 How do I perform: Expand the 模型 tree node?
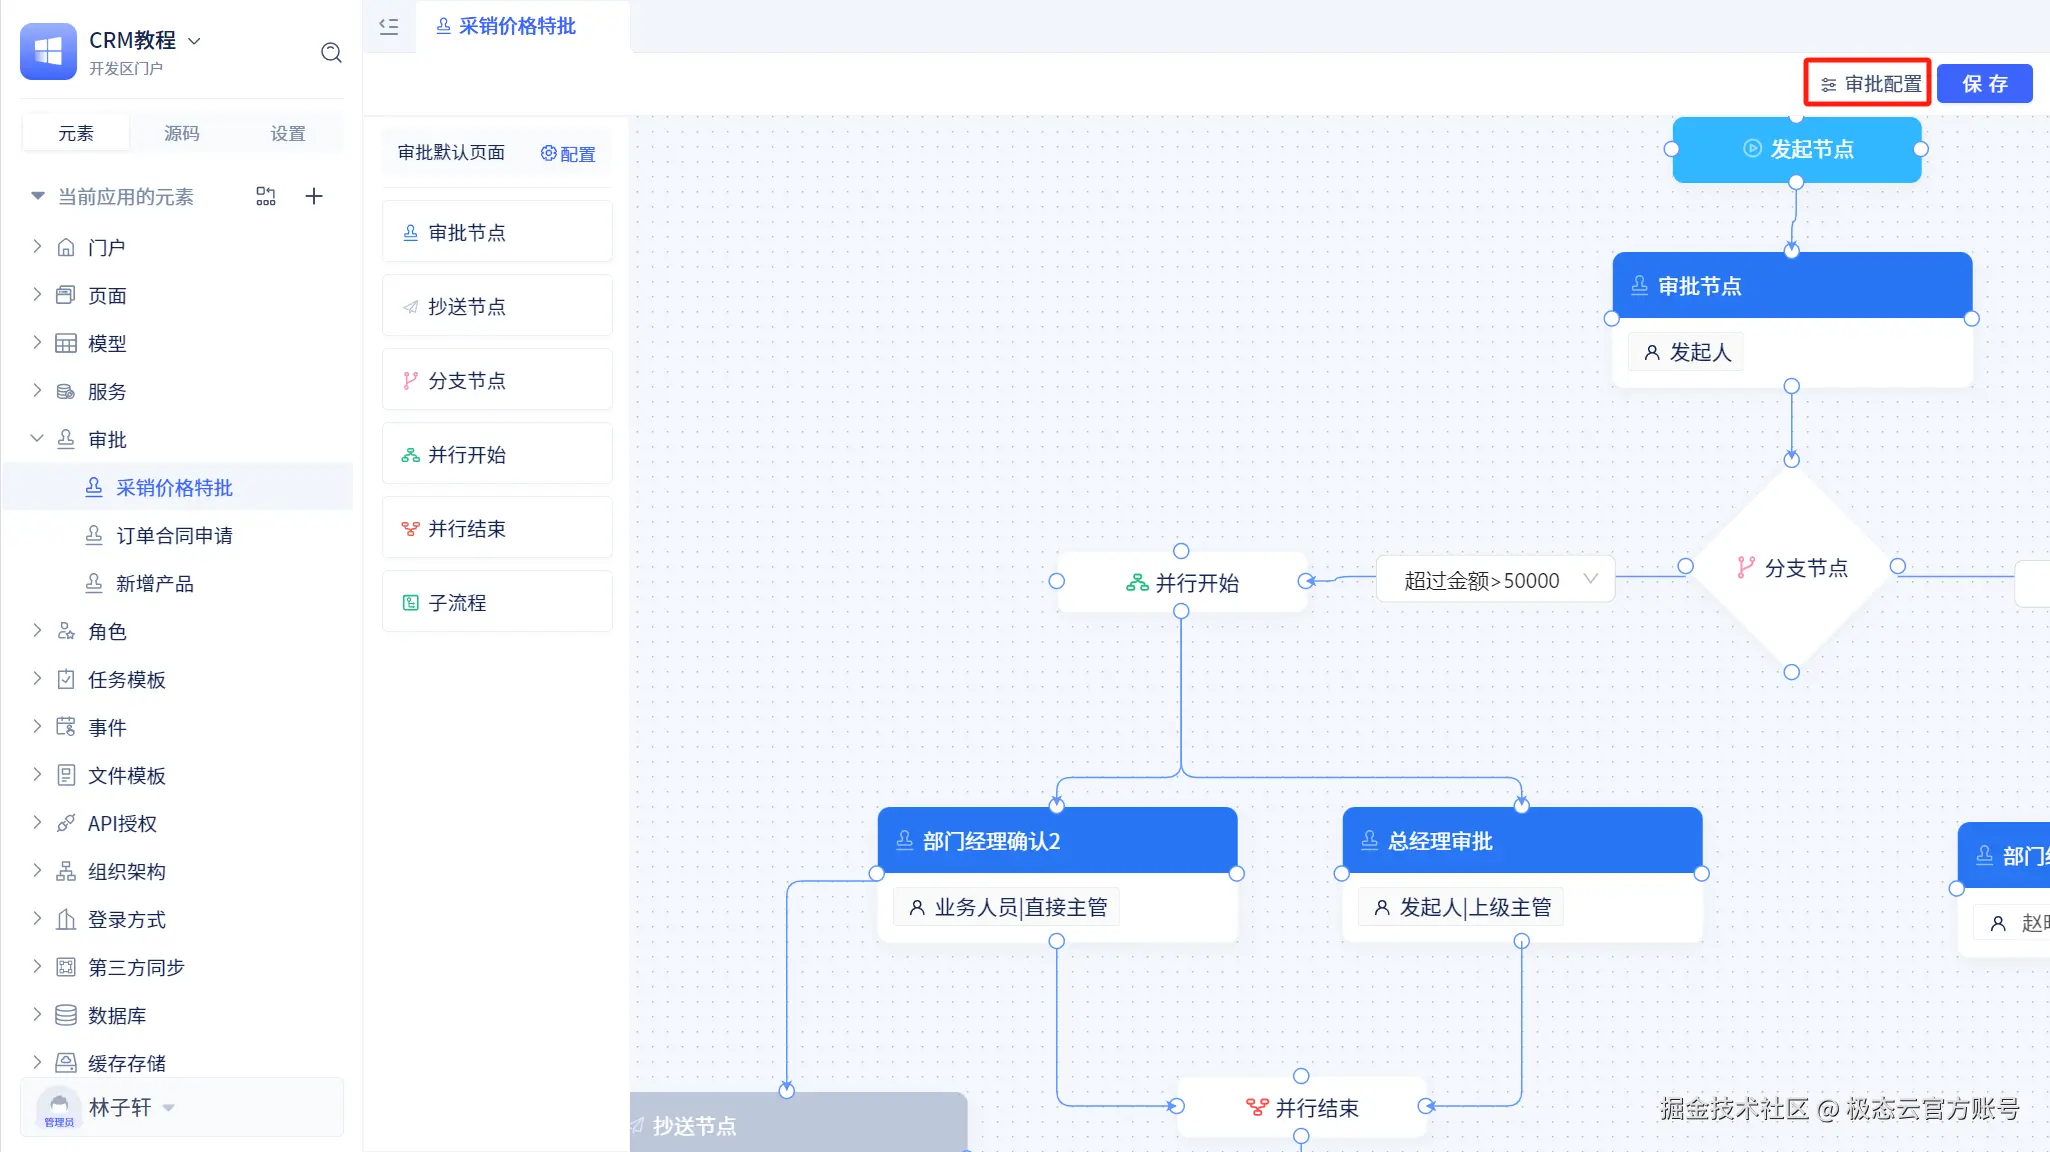tap(37, 343)
